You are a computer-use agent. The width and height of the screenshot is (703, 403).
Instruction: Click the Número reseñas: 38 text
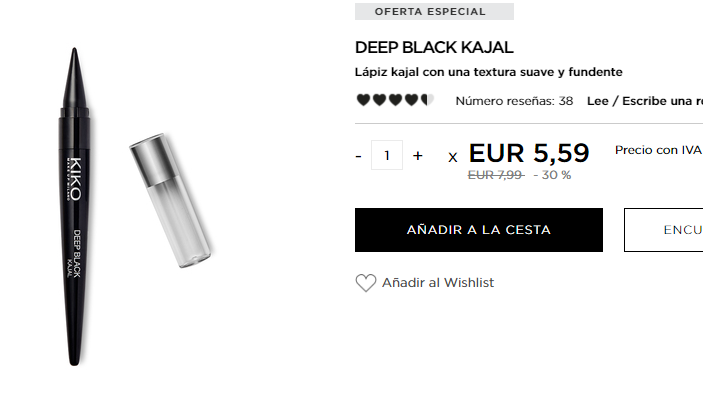pyautogui.click(x=514, y=101)
